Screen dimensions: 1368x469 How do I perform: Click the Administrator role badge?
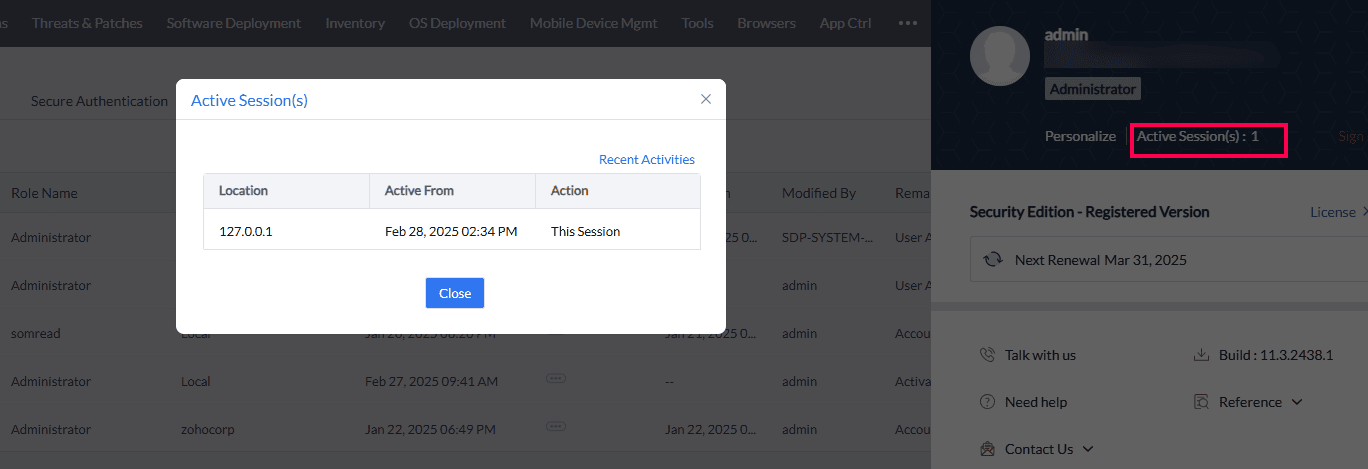1093,89
